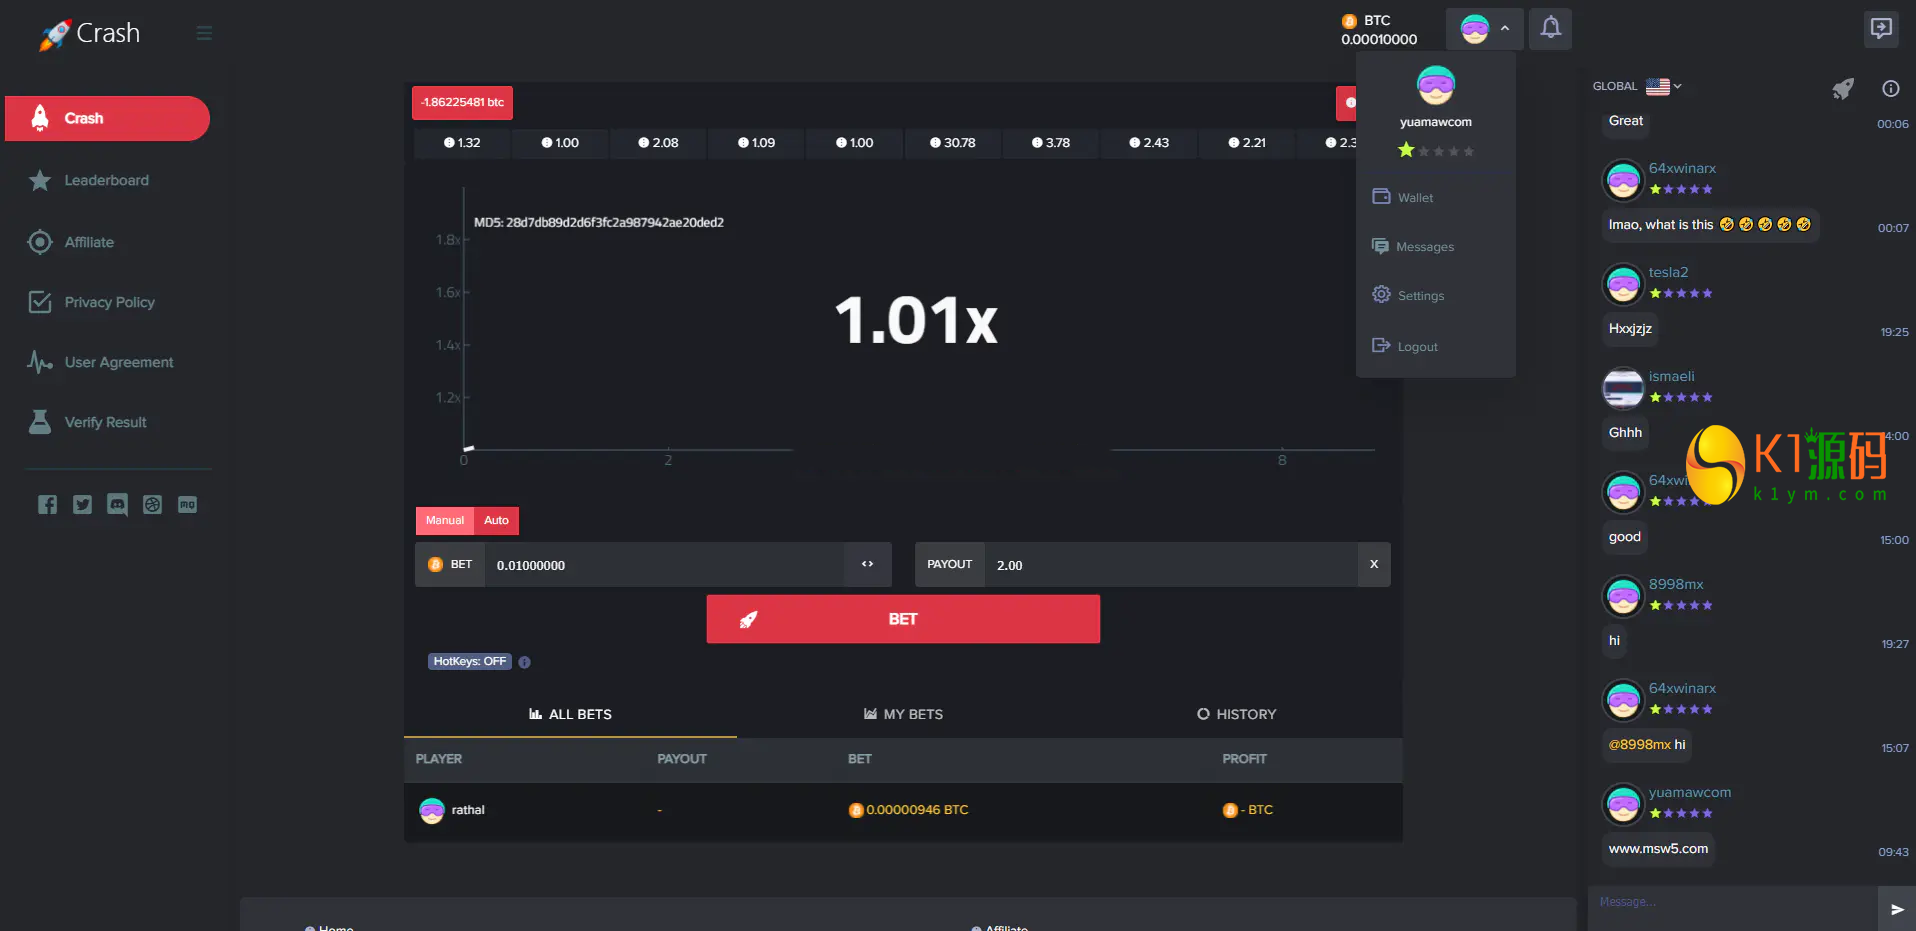1916x931 pixels.
Task: Choose Logout in the user menu
Action: 1405,347
